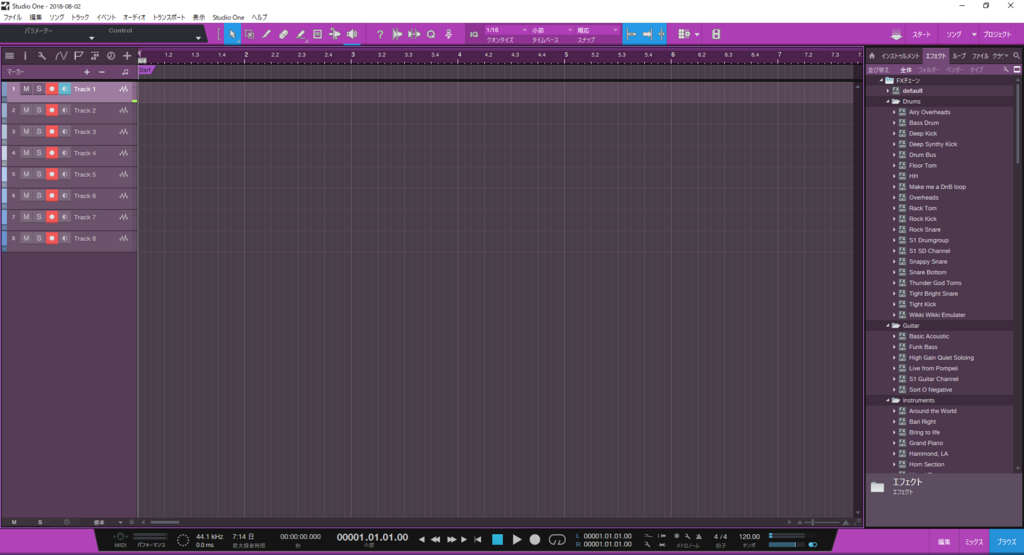Collapse the Drums folder
The width and height of the screenshot is (1024, 555).
tap(888, 101)
